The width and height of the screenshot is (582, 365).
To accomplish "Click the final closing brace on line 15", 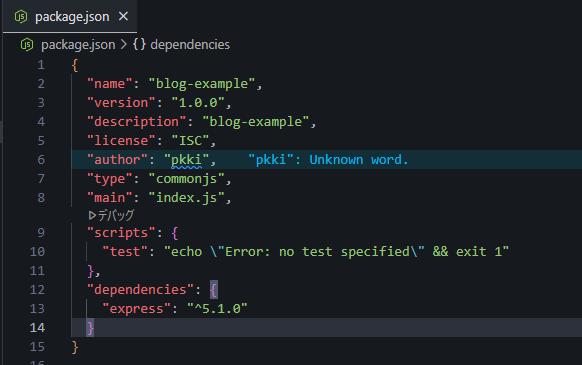I will [75, 347].
